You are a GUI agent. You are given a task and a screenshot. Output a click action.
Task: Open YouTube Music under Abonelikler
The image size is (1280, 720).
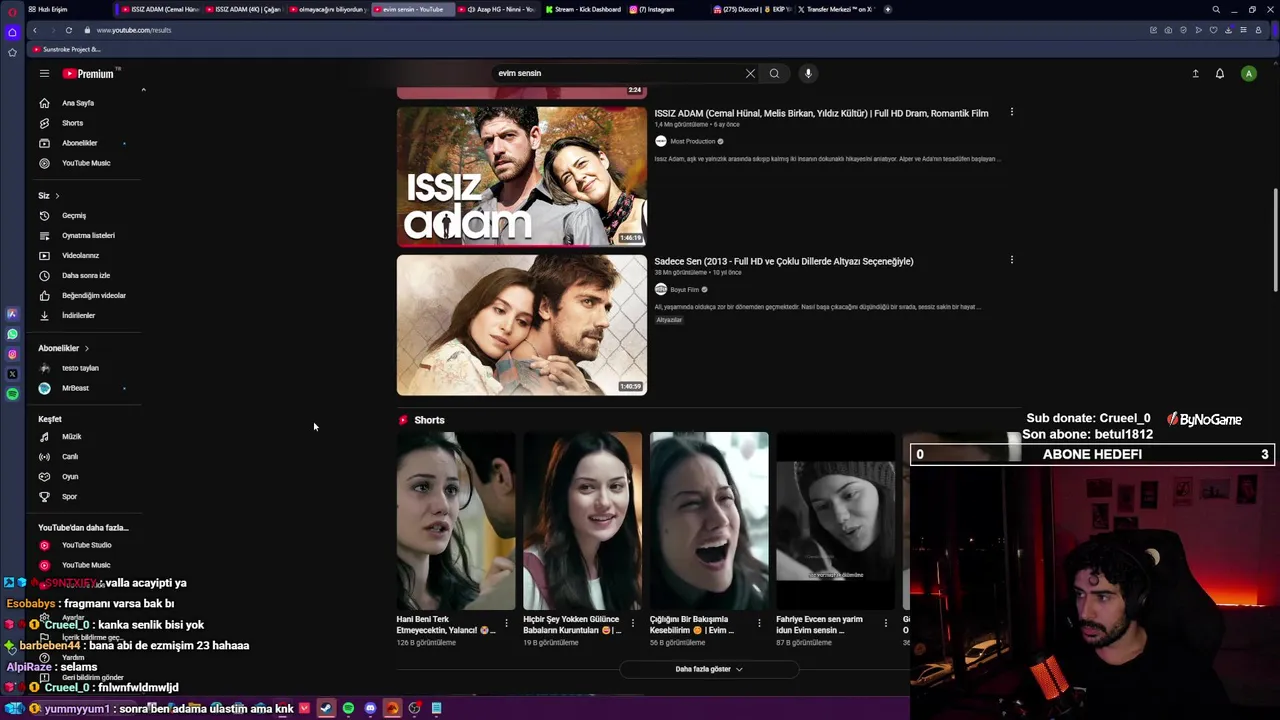86,163
